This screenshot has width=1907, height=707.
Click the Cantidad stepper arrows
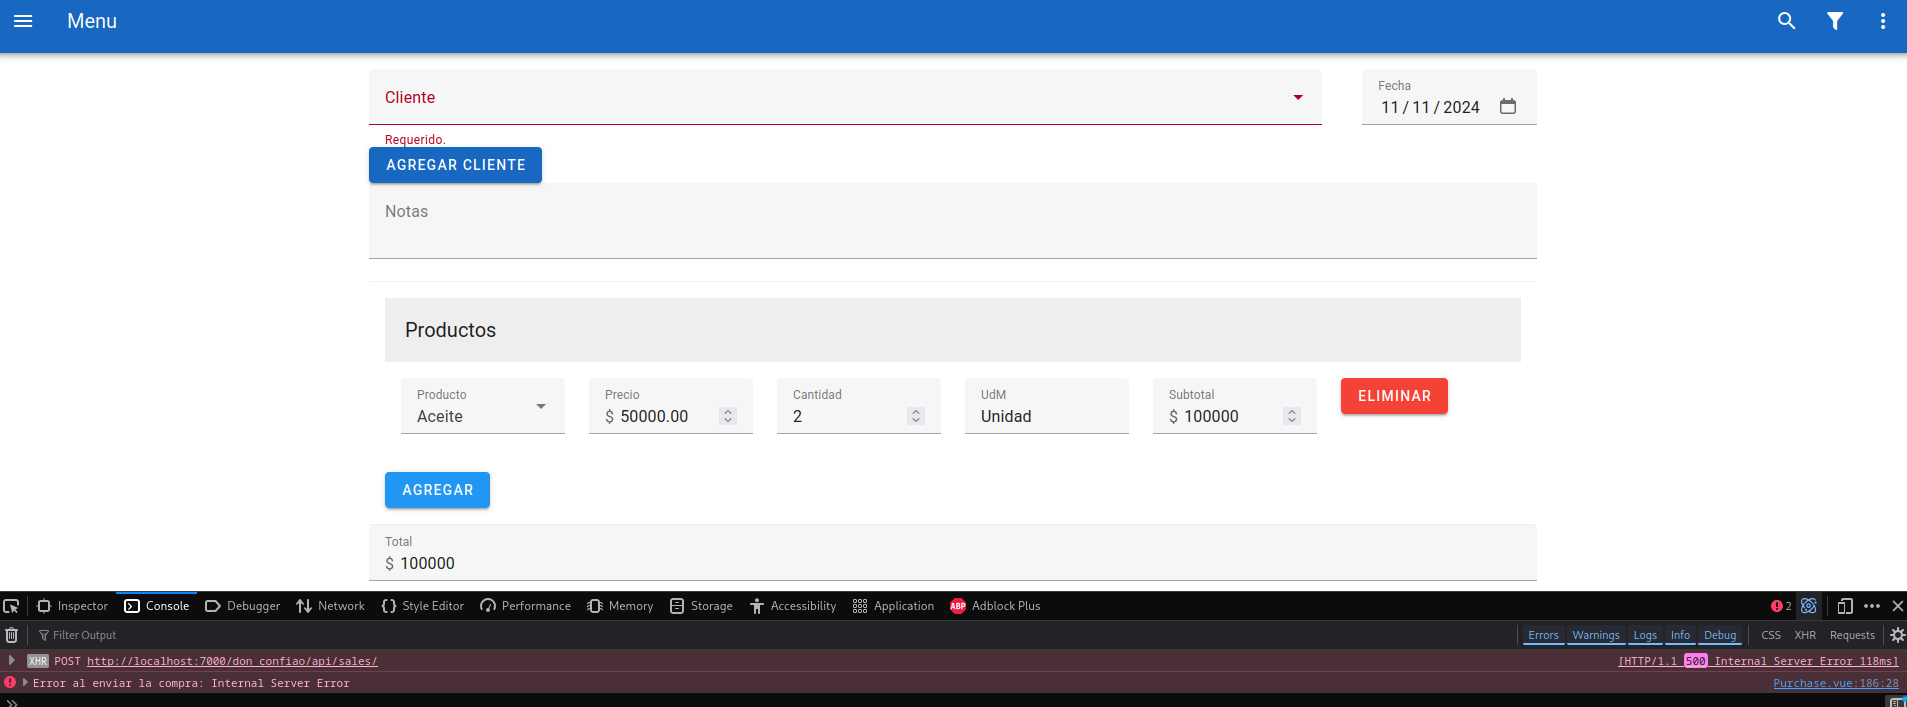(x=915, y=416)
